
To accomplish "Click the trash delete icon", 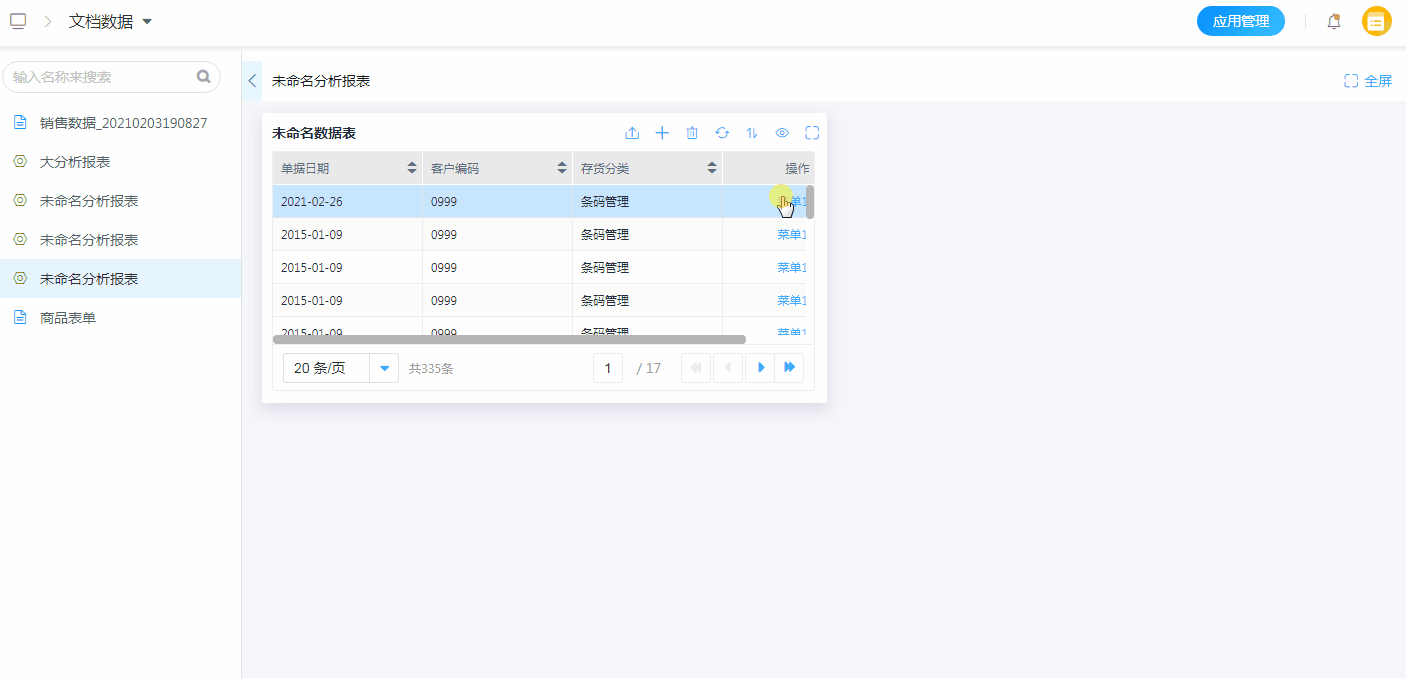I will pyautogui.click(x=692, y=133).
